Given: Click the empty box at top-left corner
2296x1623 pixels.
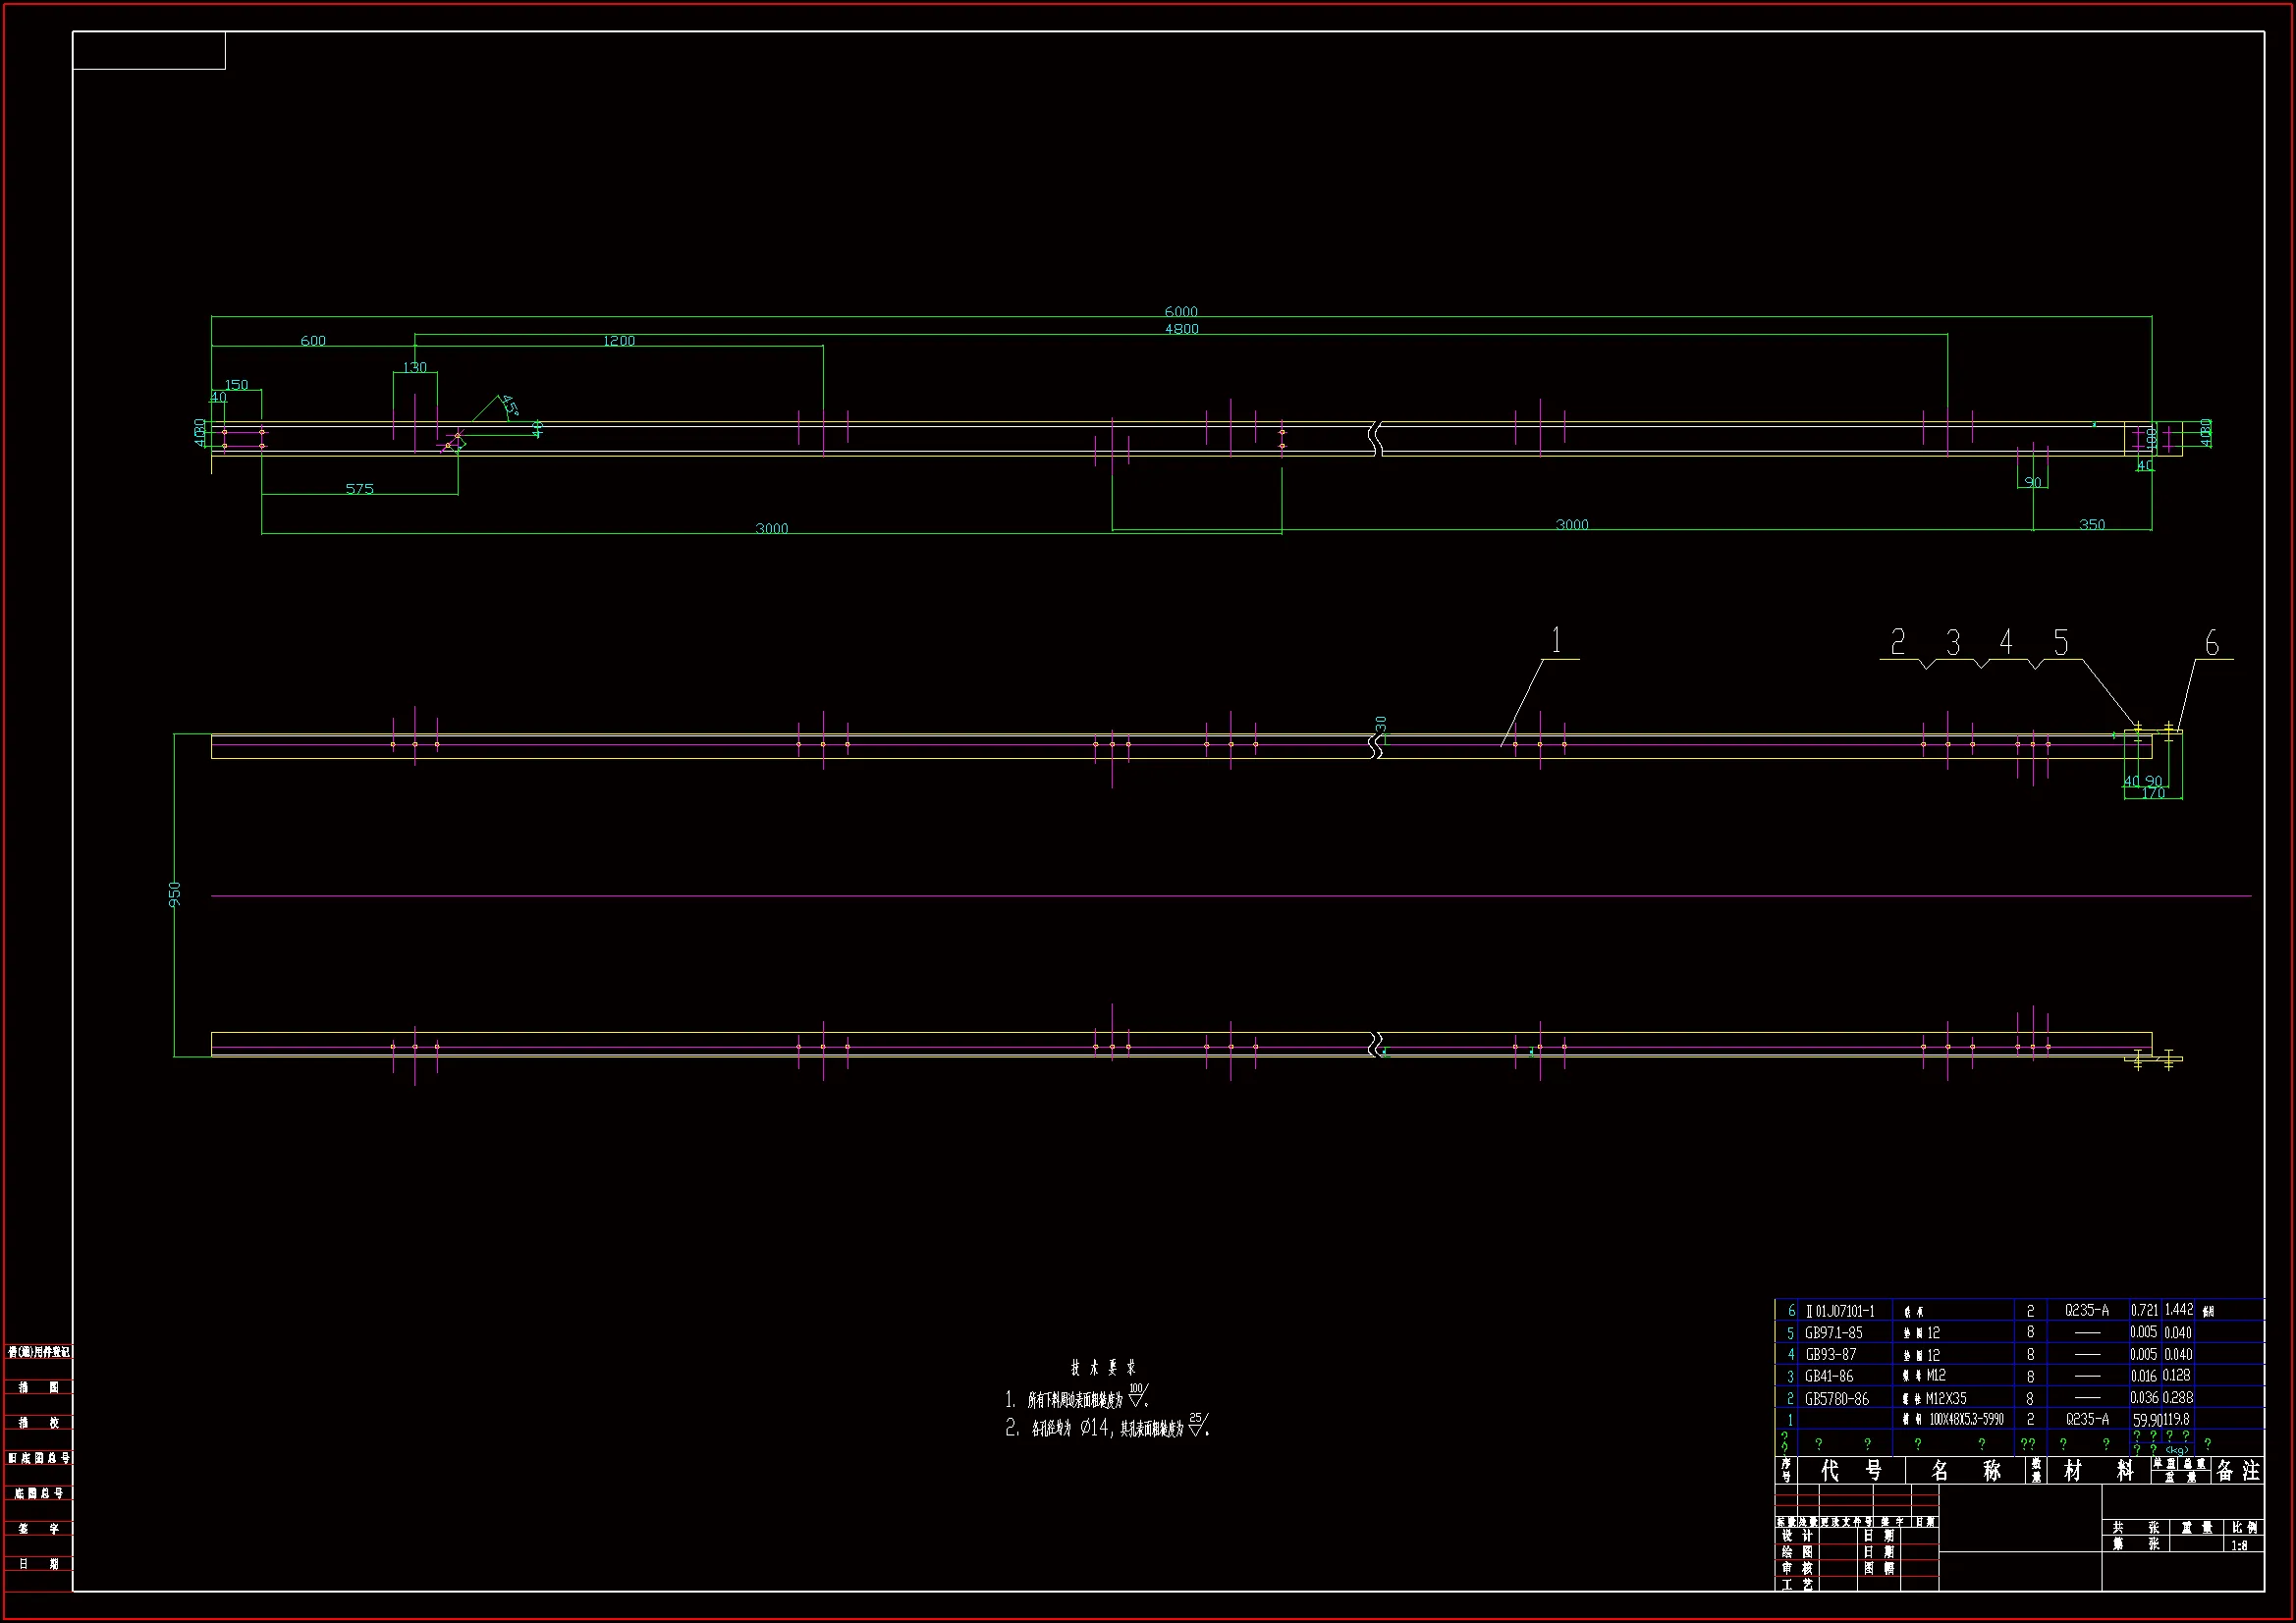Looking at the screenshot, I should point(149,51).
